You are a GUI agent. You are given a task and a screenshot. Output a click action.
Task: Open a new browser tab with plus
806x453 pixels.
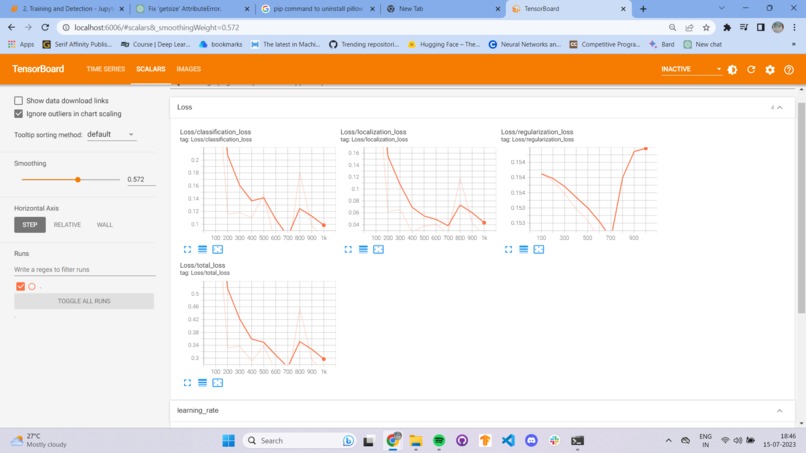[643, 9]
